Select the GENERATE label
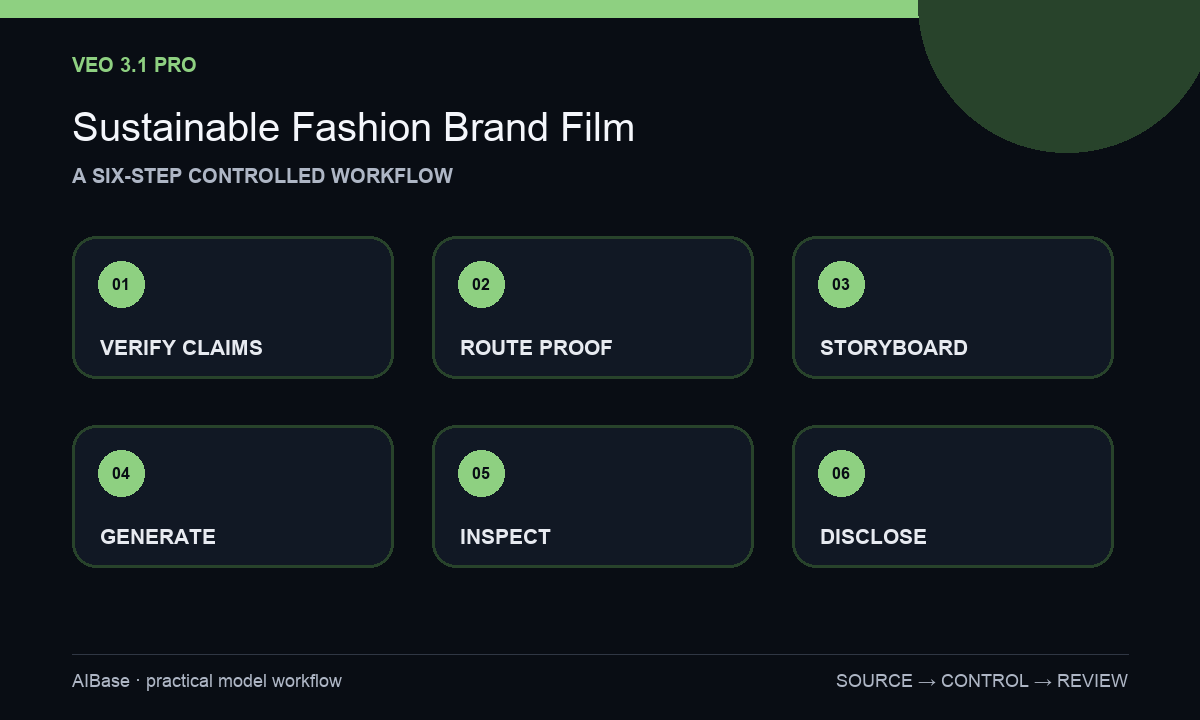This screenshot has width=1200, height=720. click(158, 537)
